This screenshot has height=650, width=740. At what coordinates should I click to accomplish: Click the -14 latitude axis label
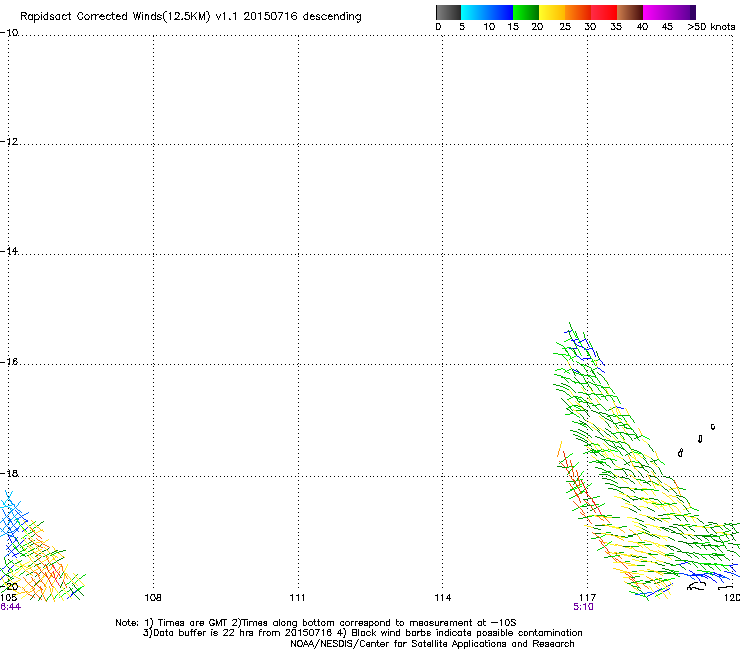(9, 251)
